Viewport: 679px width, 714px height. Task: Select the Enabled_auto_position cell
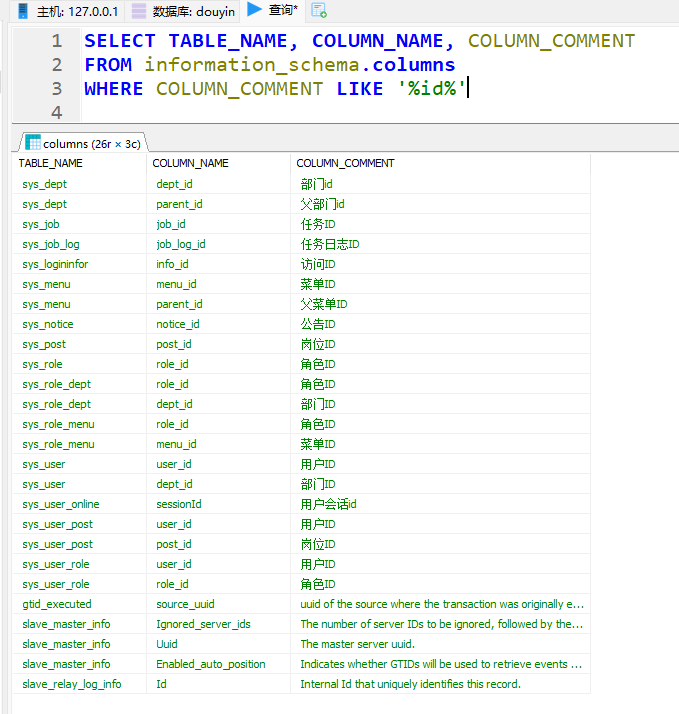coord(211,664)
